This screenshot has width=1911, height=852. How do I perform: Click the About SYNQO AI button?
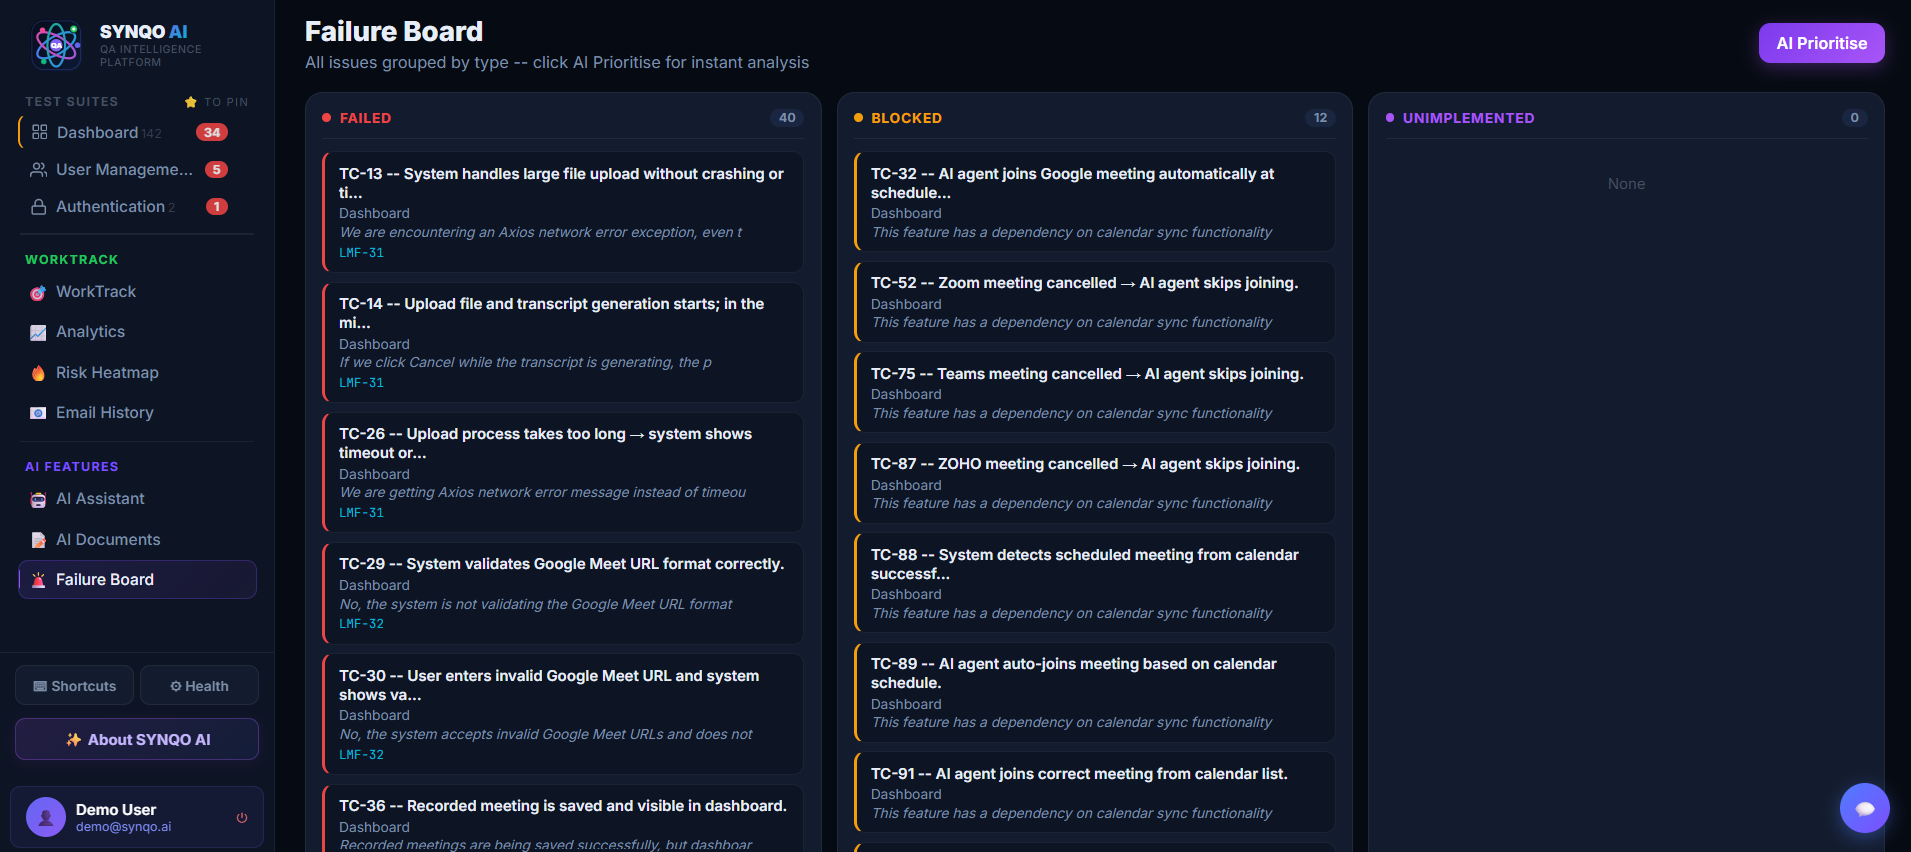pos(137,739)
